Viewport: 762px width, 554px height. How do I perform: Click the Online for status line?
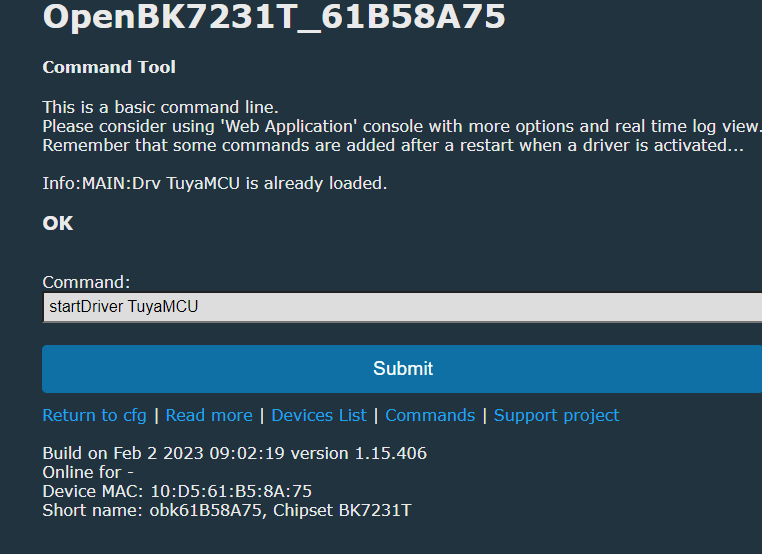coord(88,472)
